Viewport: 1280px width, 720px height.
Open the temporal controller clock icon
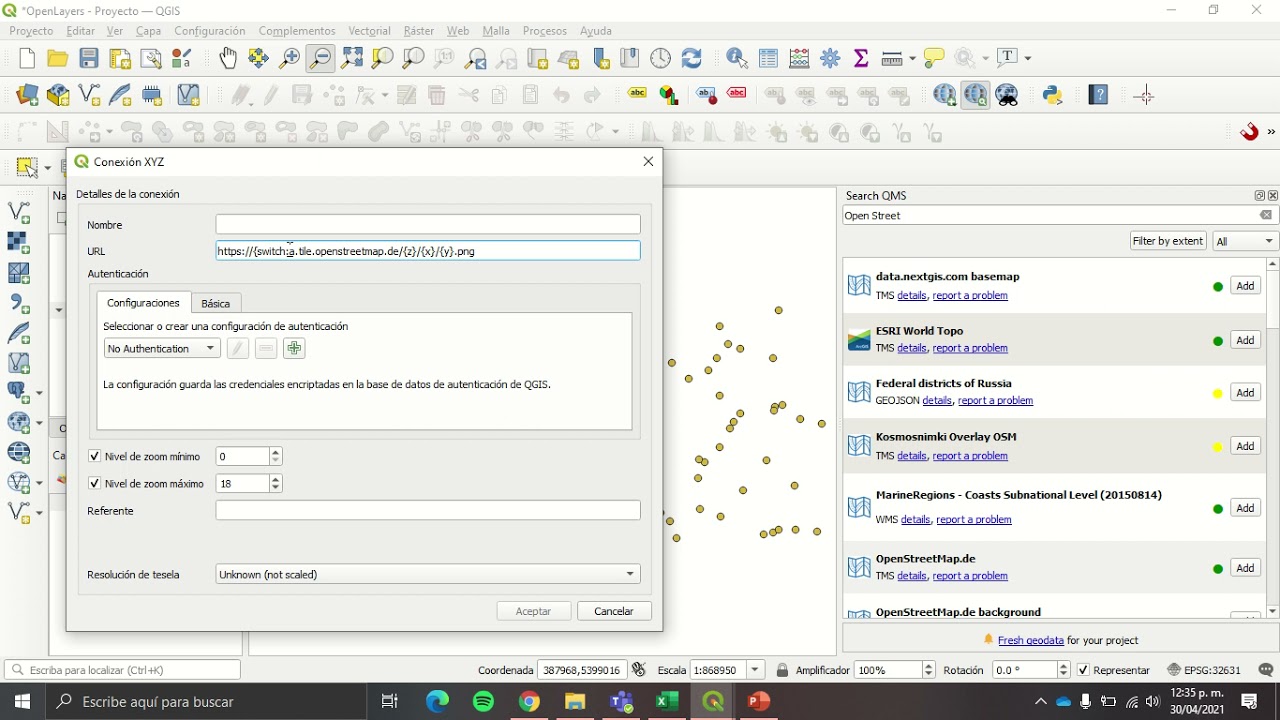[x=661, y=59]
